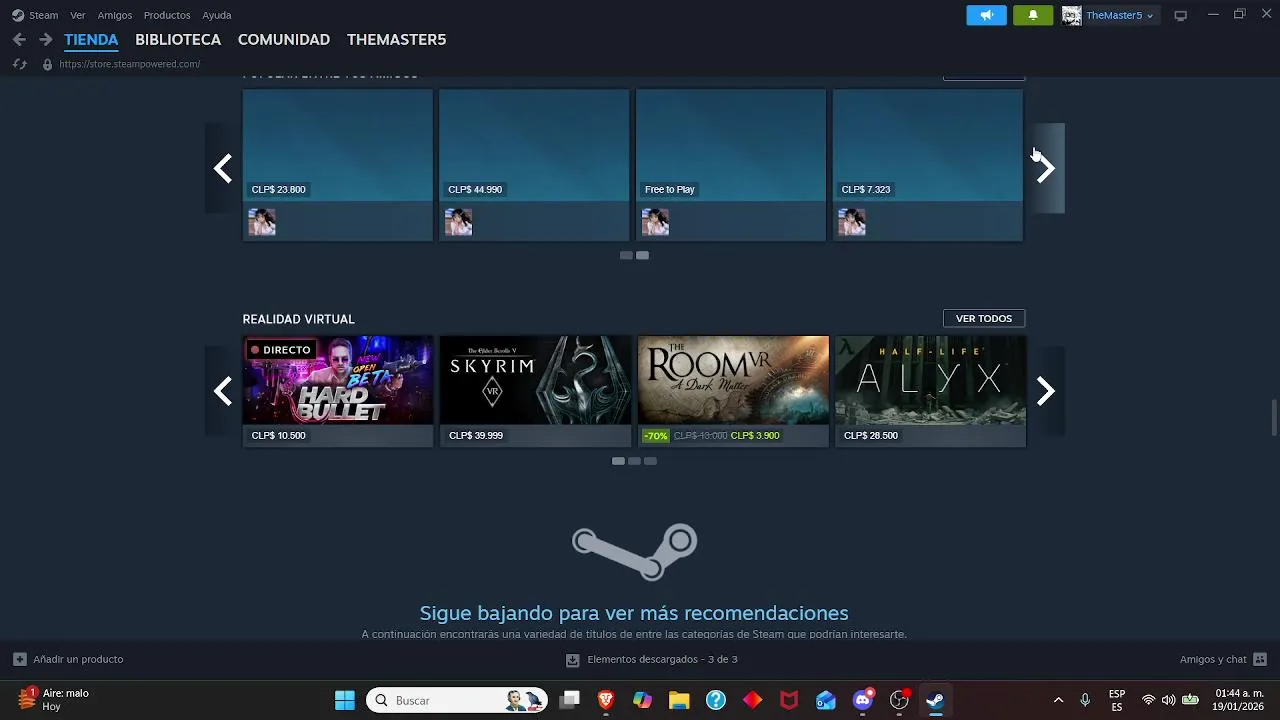Open the Steam announcements megaphone button

click(986, 15)
